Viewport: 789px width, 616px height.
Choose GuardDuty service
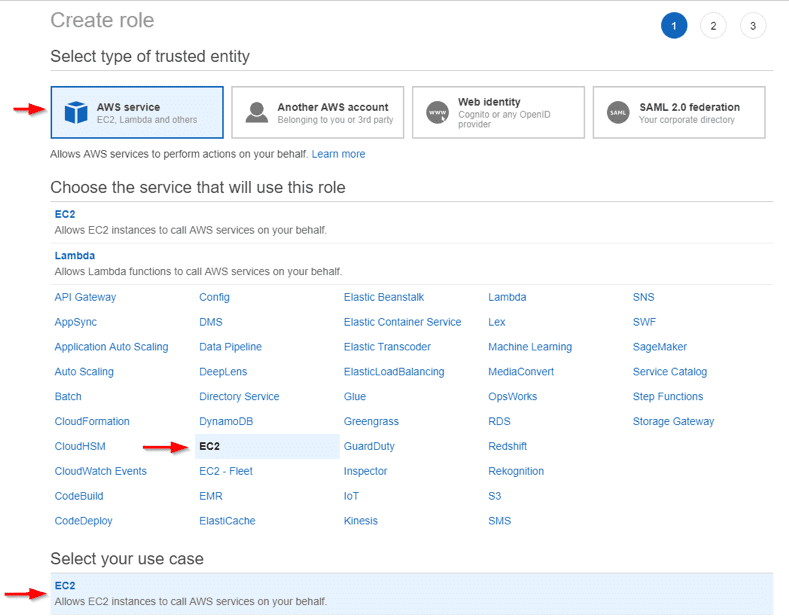tap(369, 446)
